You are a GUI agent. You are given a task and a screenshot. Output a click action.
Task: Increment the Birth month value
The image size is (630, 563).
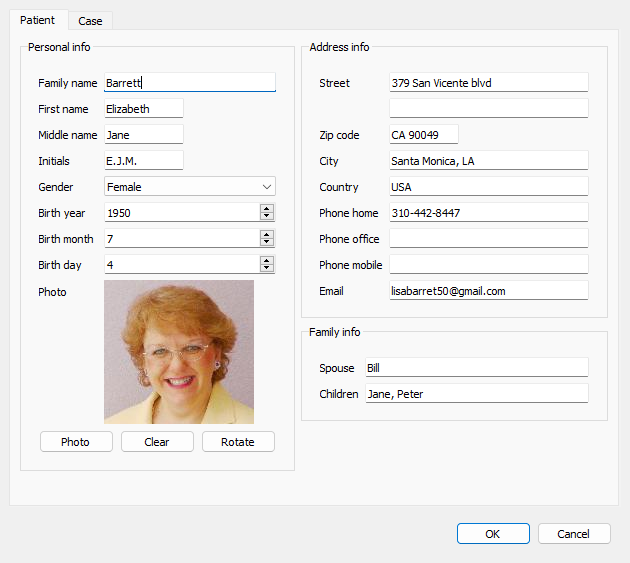pos(267,235)
